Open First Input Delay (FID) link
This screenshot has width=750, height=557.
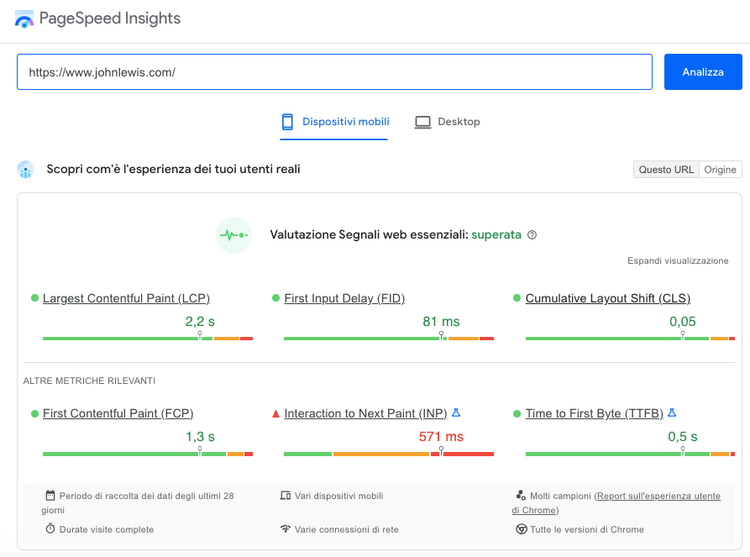[x=344, y=298]
